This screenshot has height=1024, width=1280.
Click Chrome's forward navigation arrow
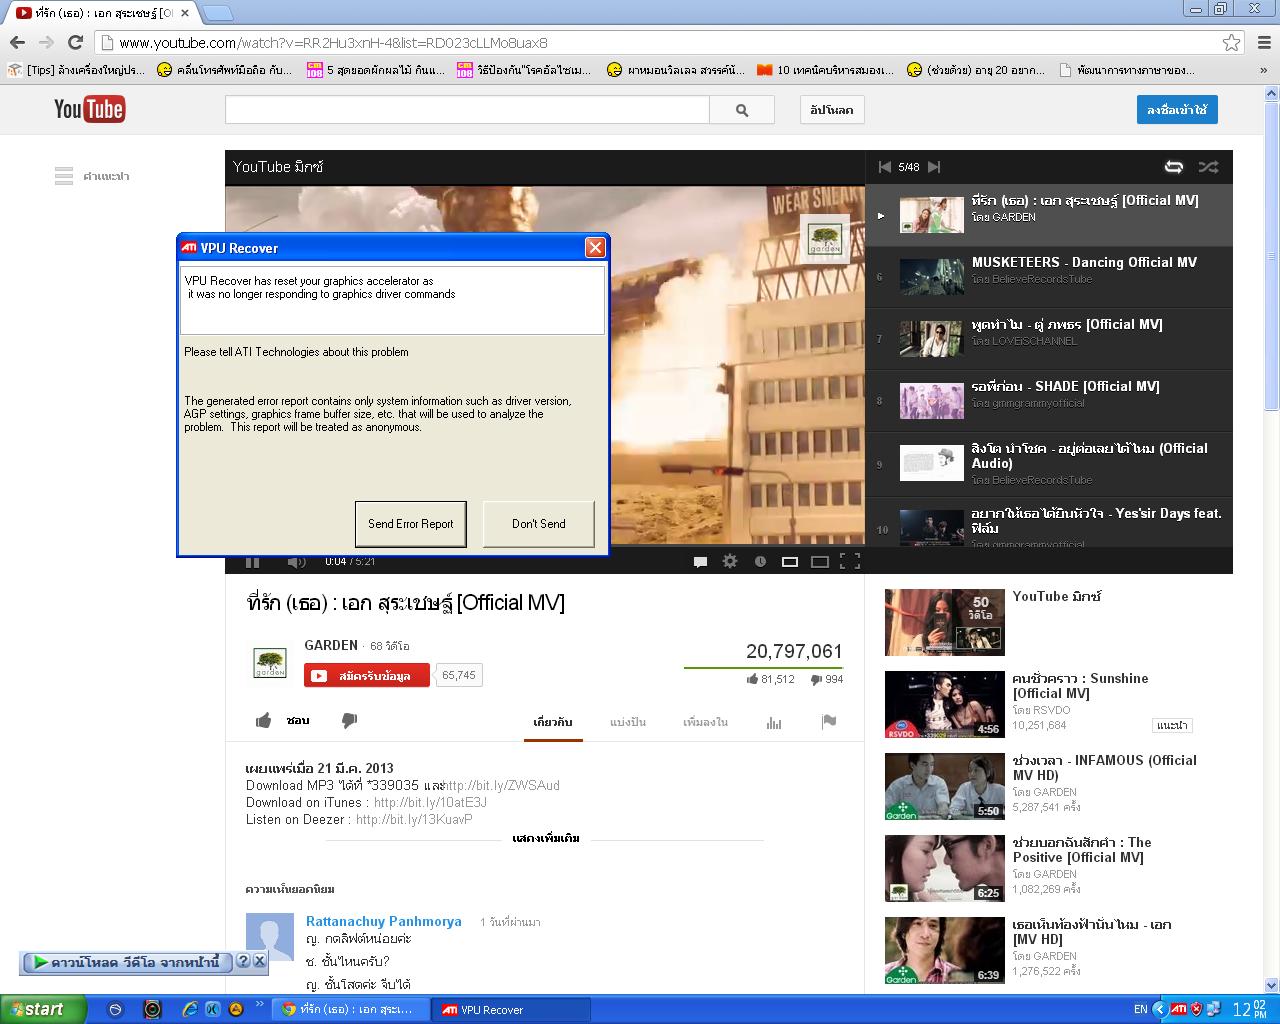coord(46,42)
